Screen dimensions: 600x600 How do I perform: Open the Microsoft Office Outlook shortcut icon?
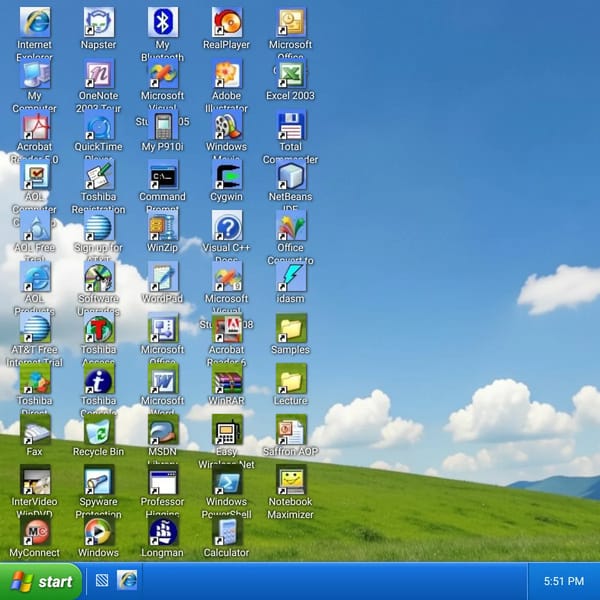(x=290, y=22)
